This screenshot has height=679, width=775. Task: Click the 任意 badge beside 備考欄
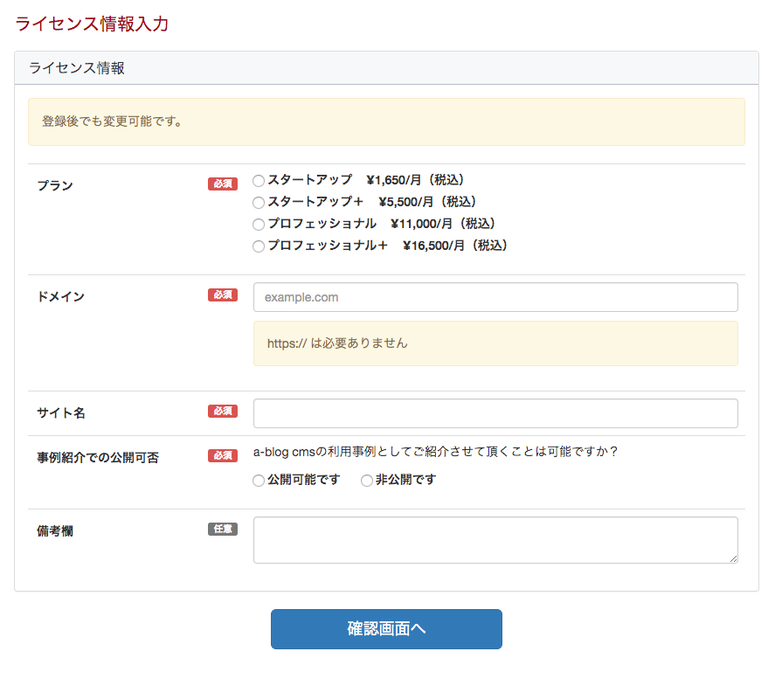222,529
